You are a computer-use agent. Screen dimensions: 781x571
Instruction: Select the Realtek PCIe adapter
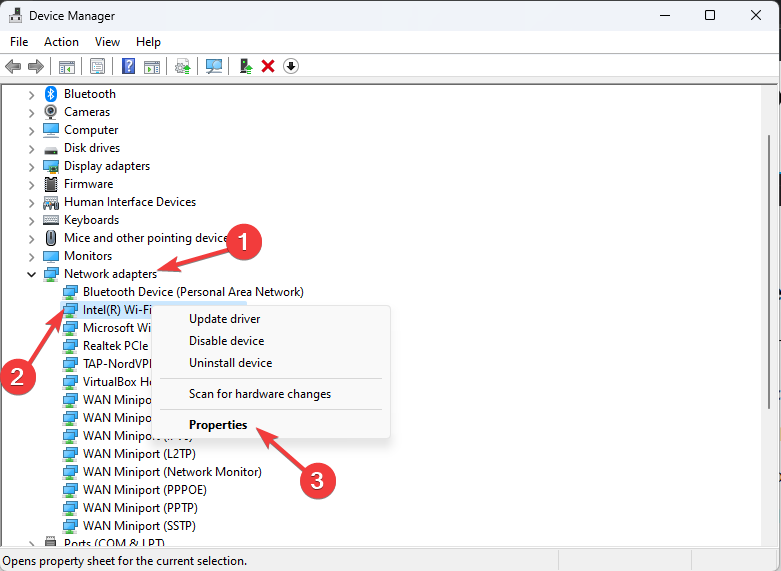tap(116, 346)
